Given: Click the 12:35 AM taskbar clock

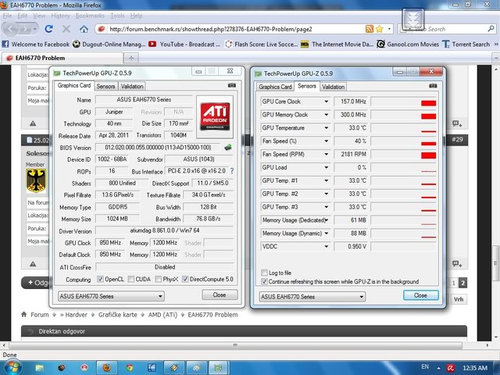Looking at the screenshot, I should pyautogui.click(x=475, y=368).
